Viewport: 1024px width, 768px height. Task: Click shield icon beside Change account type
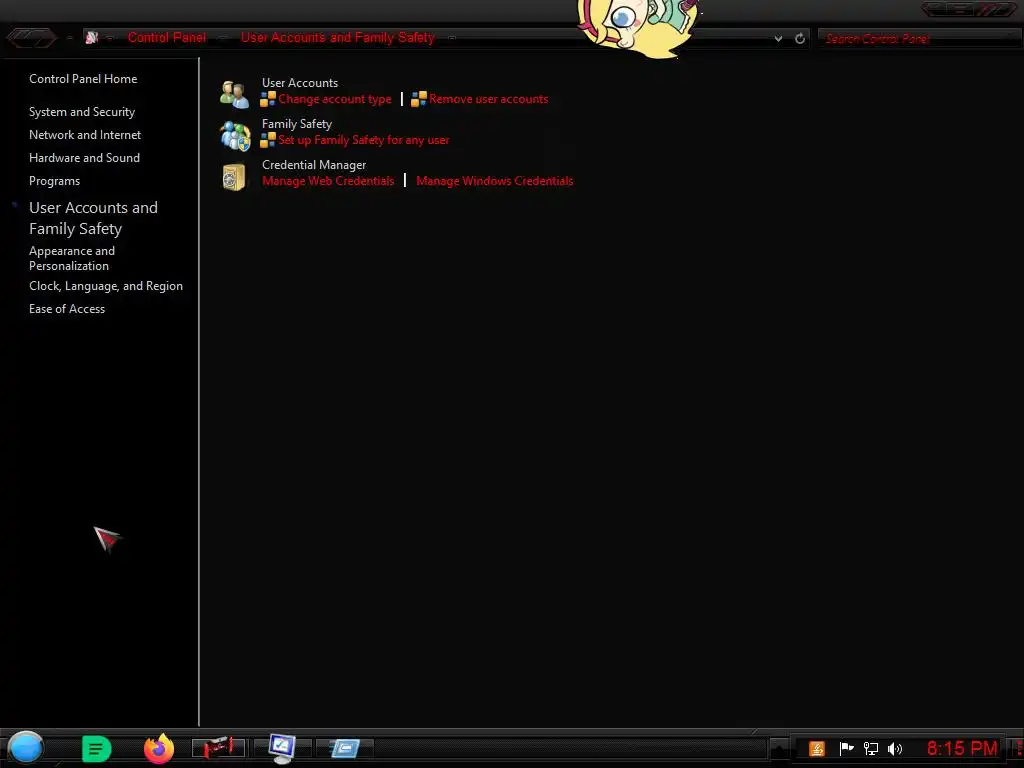[x=268, y=99]
